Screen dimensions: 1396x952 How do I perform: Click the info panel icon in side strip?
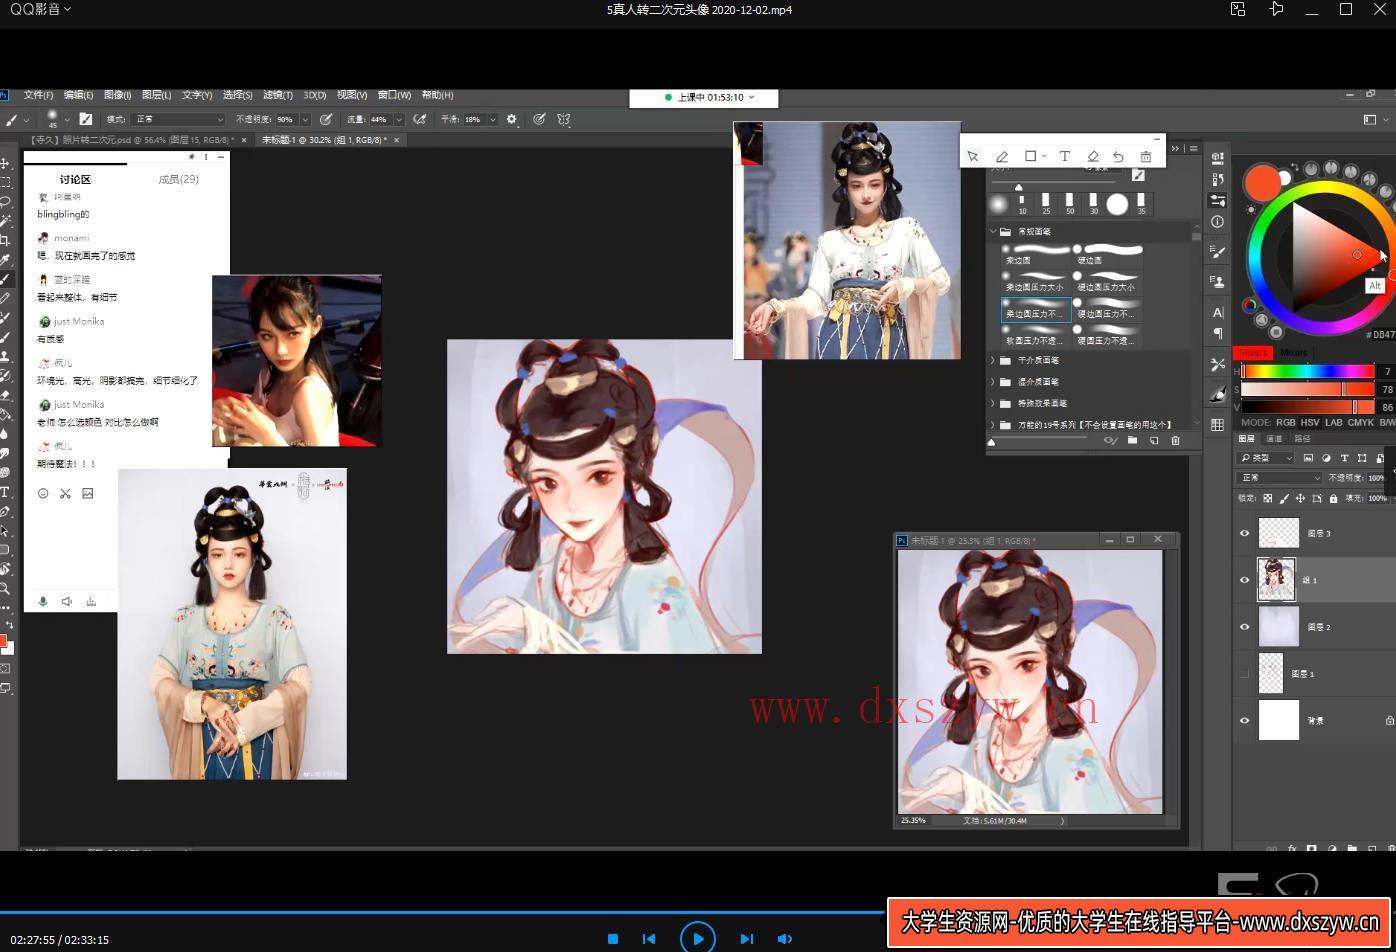coord(1217,221)
